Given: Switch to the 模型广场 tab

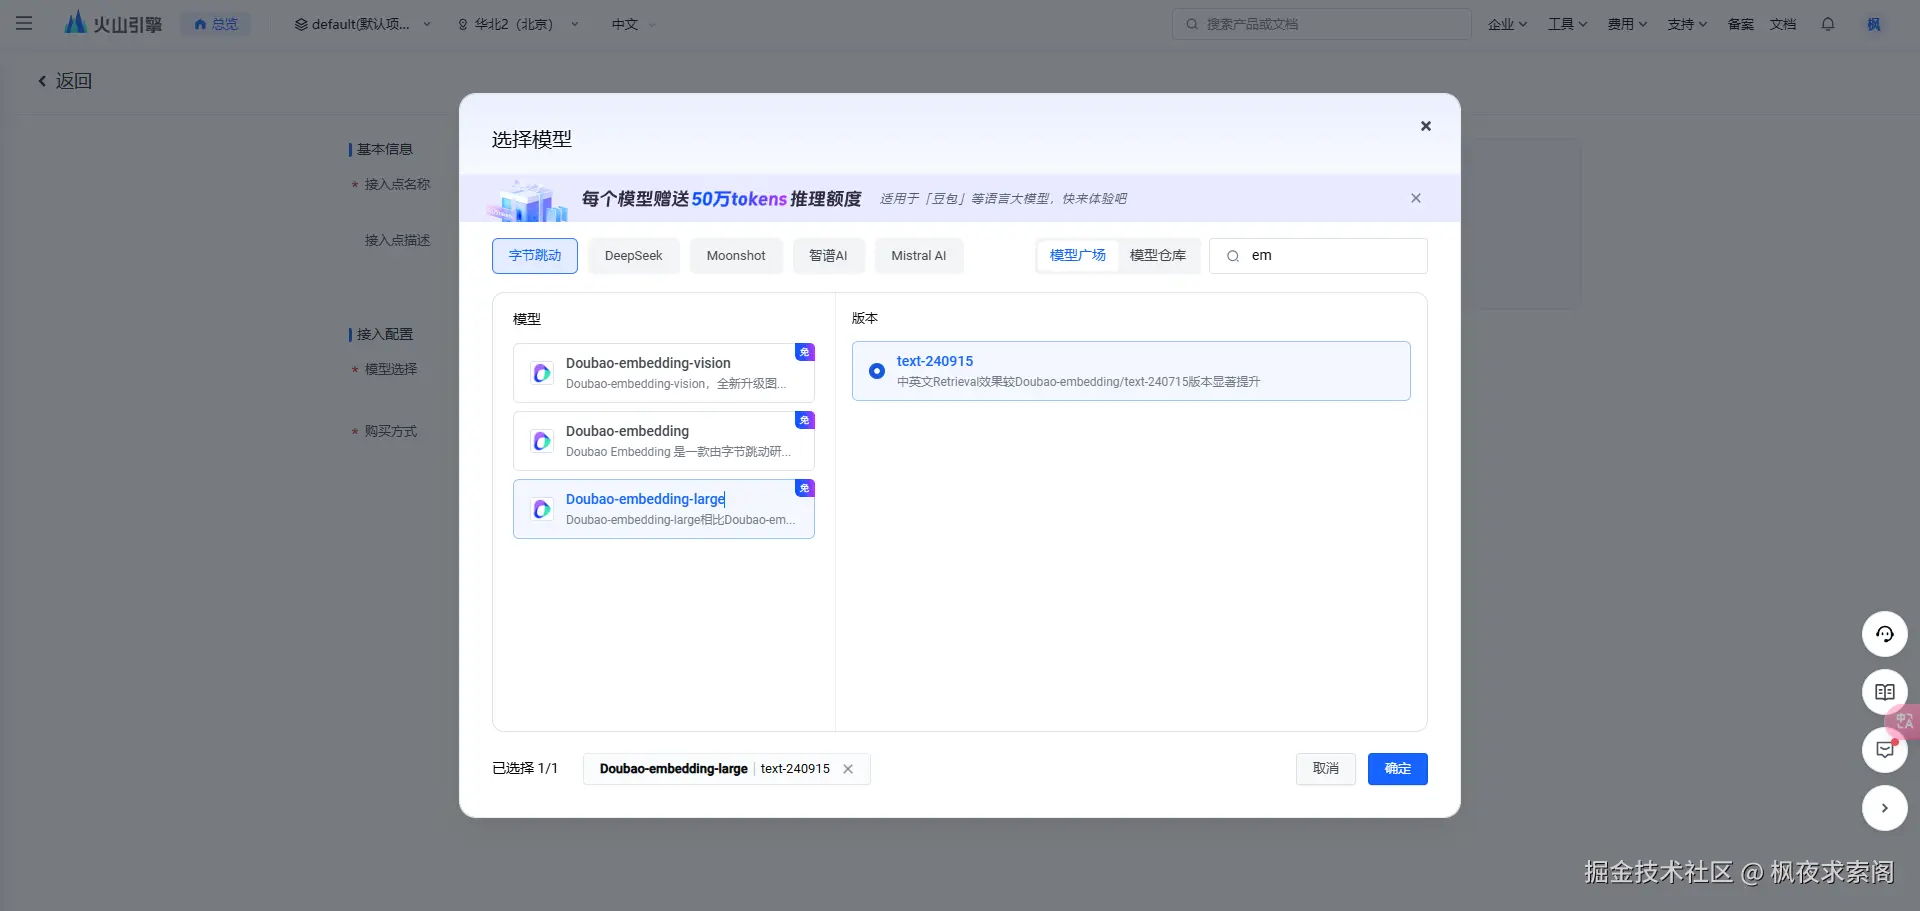Looking at the screenshot, I should tap(1078, 256).
